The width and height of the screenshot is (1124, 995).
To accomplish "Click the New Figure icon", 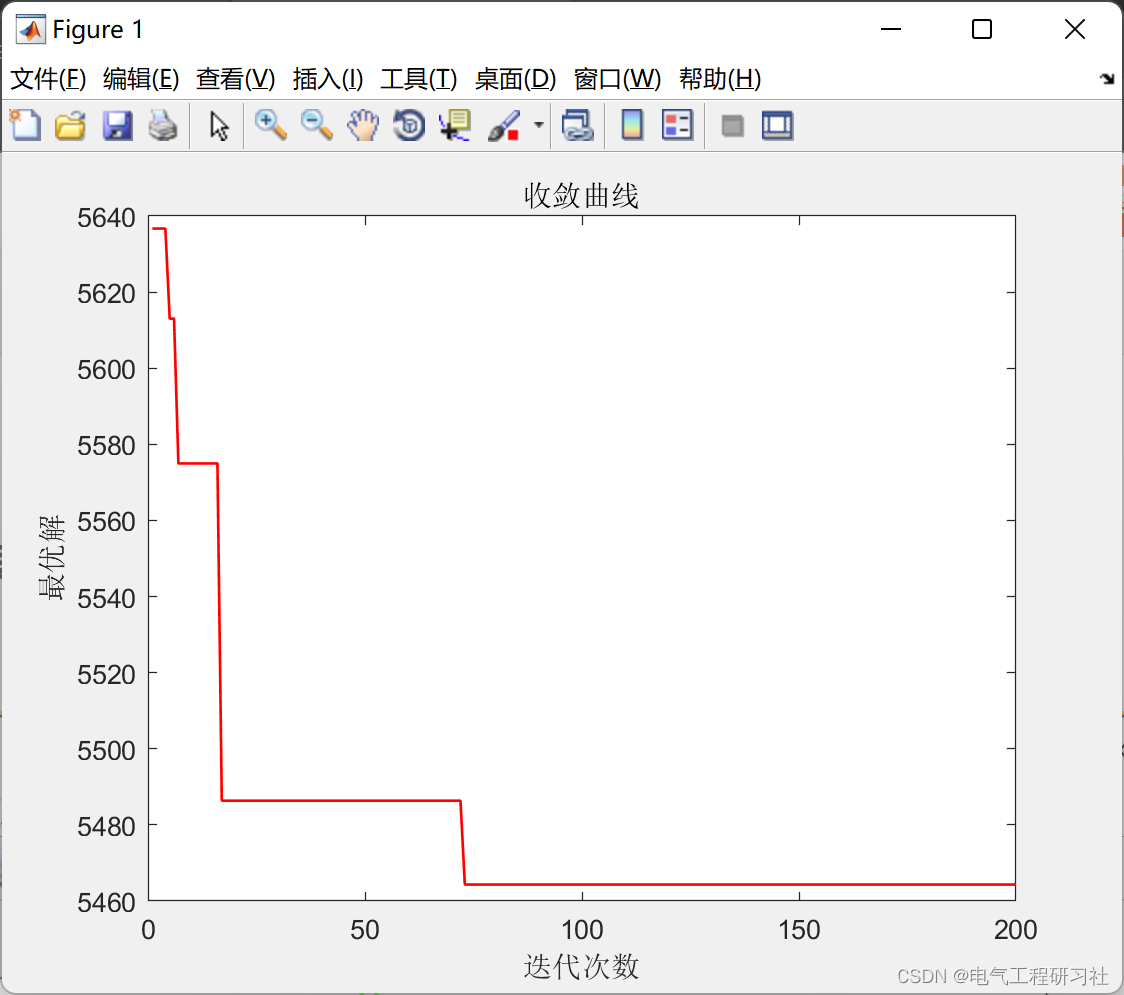I will (x=25, y=125).
